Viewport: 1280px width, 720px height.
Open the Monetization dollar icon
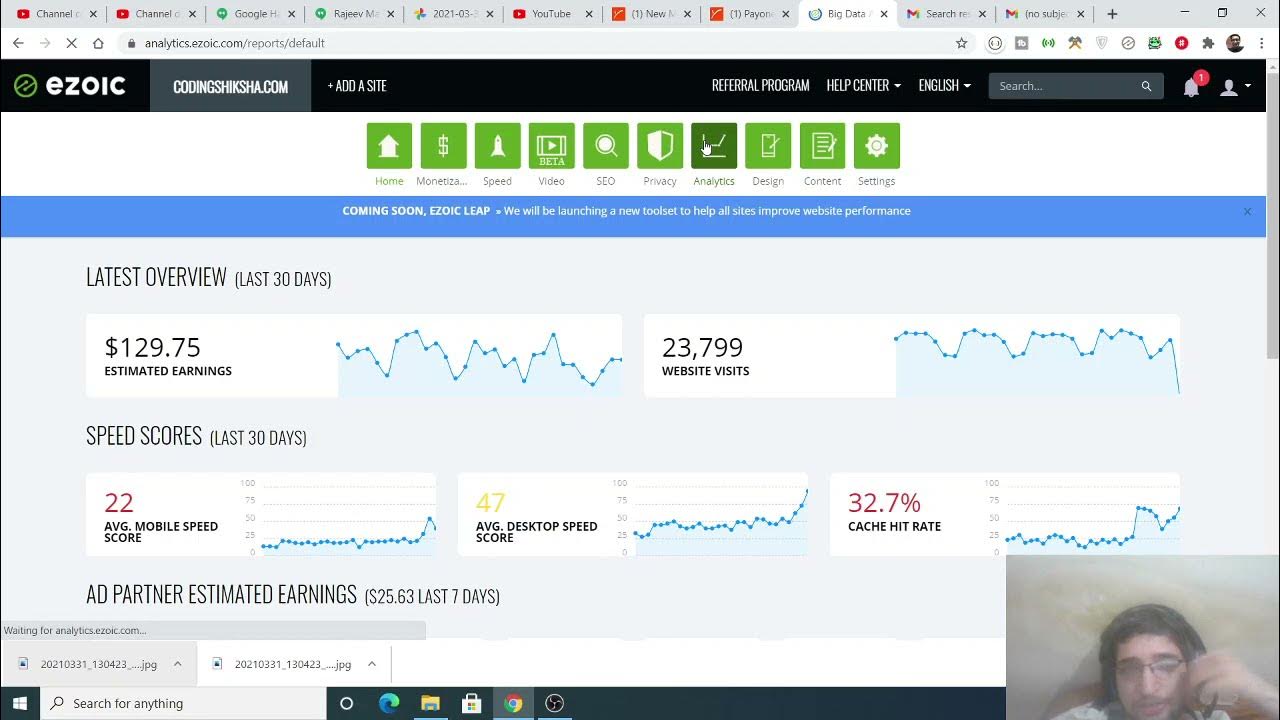pos(443,146)
